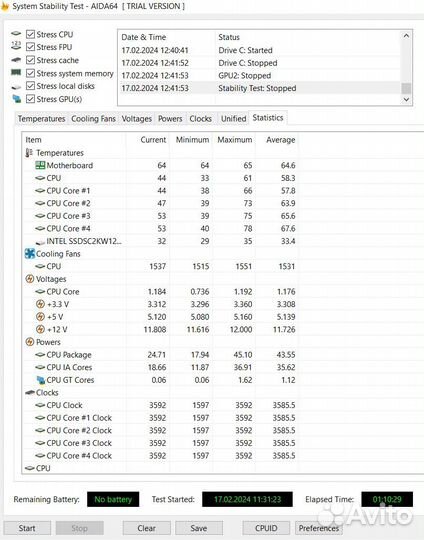The width and height of the screenshot is (424, 540).
Task: Open Preferences
Action: click(319, 528)
